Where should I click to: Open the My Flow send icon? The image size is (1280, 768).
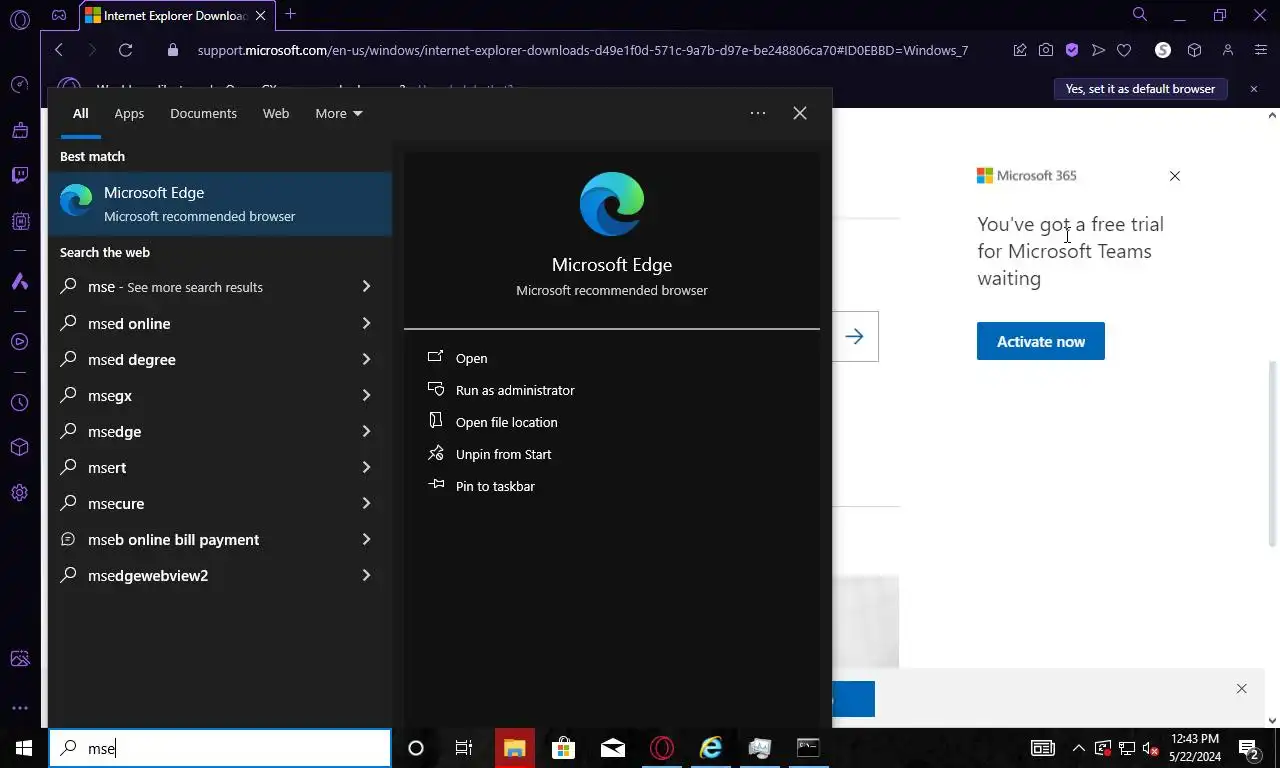[1098, 50]
